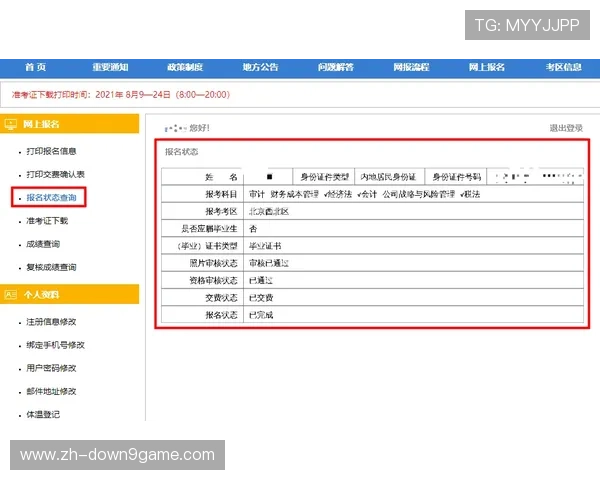Click the red 准考证下载打印时间 notice text
This screenshot has height=480, width=600.
click(121, 95)
